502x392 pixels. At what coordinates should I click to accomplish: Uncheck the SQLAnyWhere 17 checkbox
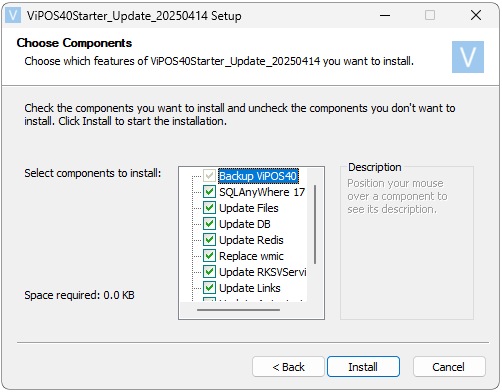pyautogui.click(x=209, y=192)
